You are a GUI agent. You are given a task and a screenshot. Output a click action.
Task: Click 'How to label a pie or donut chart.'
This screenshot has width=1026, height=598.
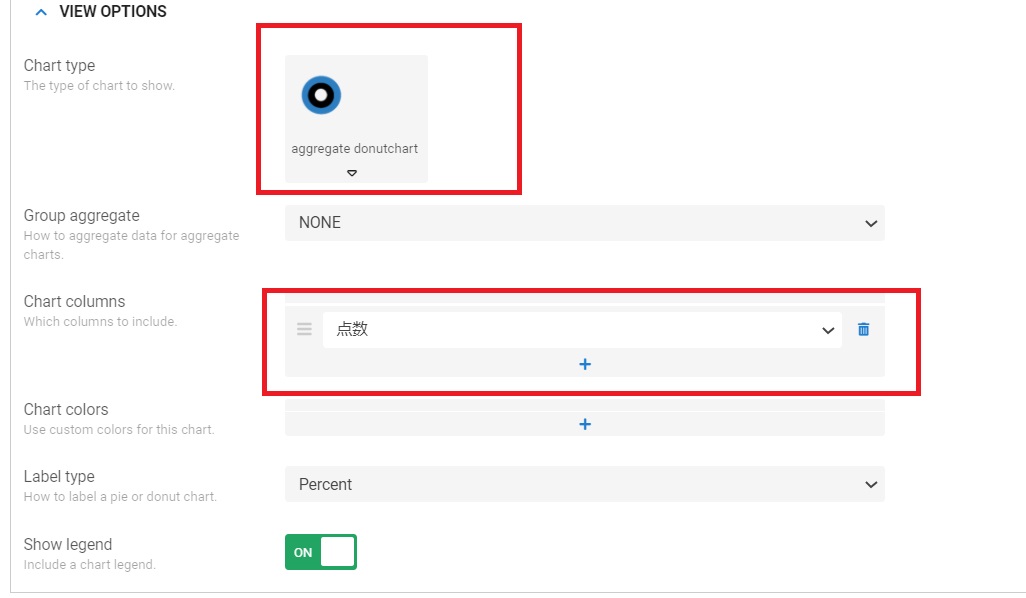point(120,497)
